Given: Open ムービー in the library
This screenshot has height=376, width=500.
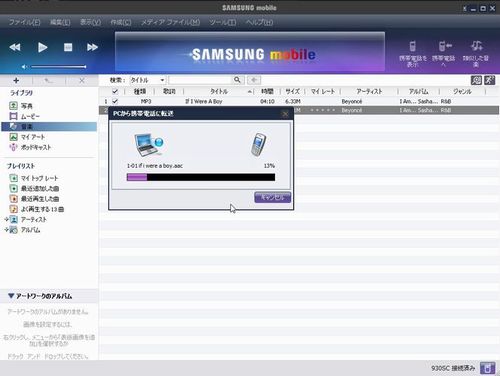Looking at the screenshot, I should coord(30,116).
